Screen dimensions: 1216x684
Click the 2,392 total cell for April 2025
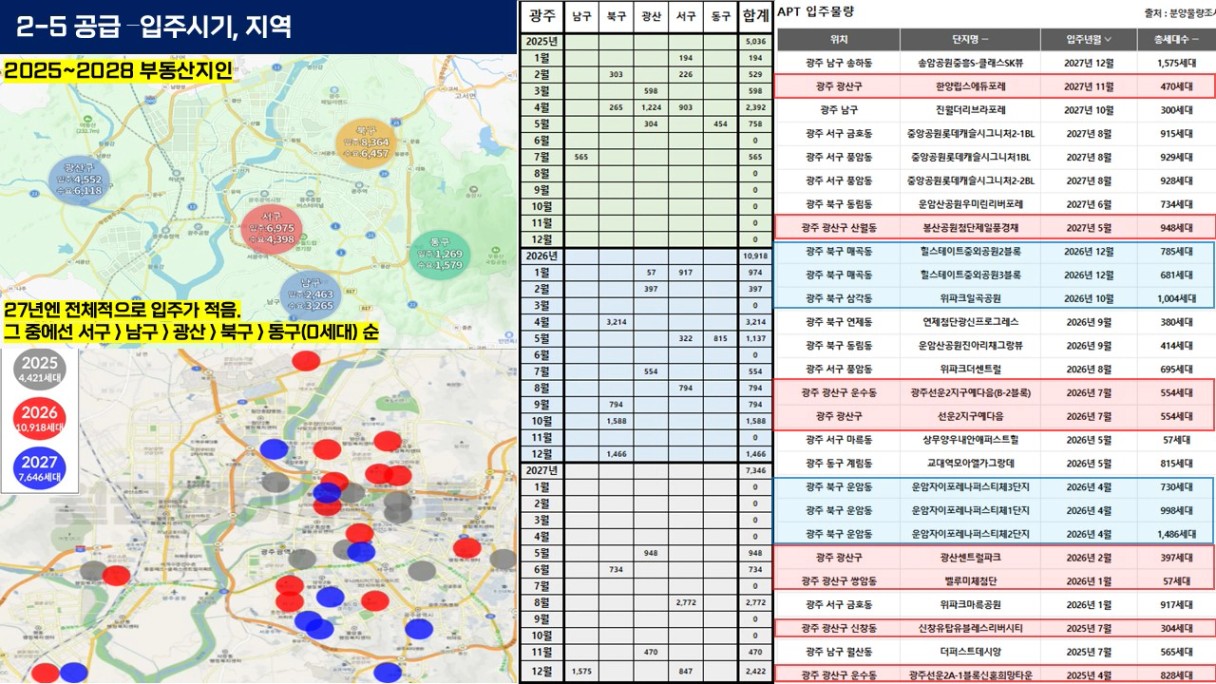pyautogui.click(x=755, y=108)
